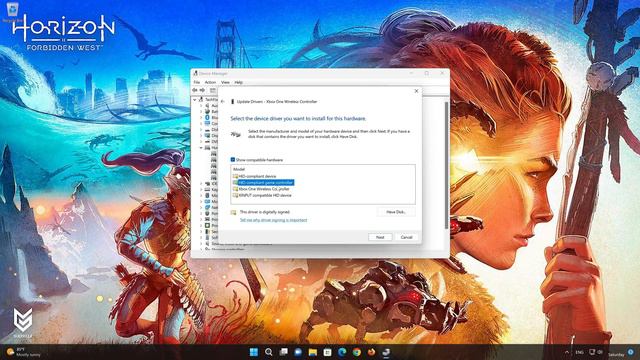Open File Explorer from the taskbar

[x=313, y=352]
